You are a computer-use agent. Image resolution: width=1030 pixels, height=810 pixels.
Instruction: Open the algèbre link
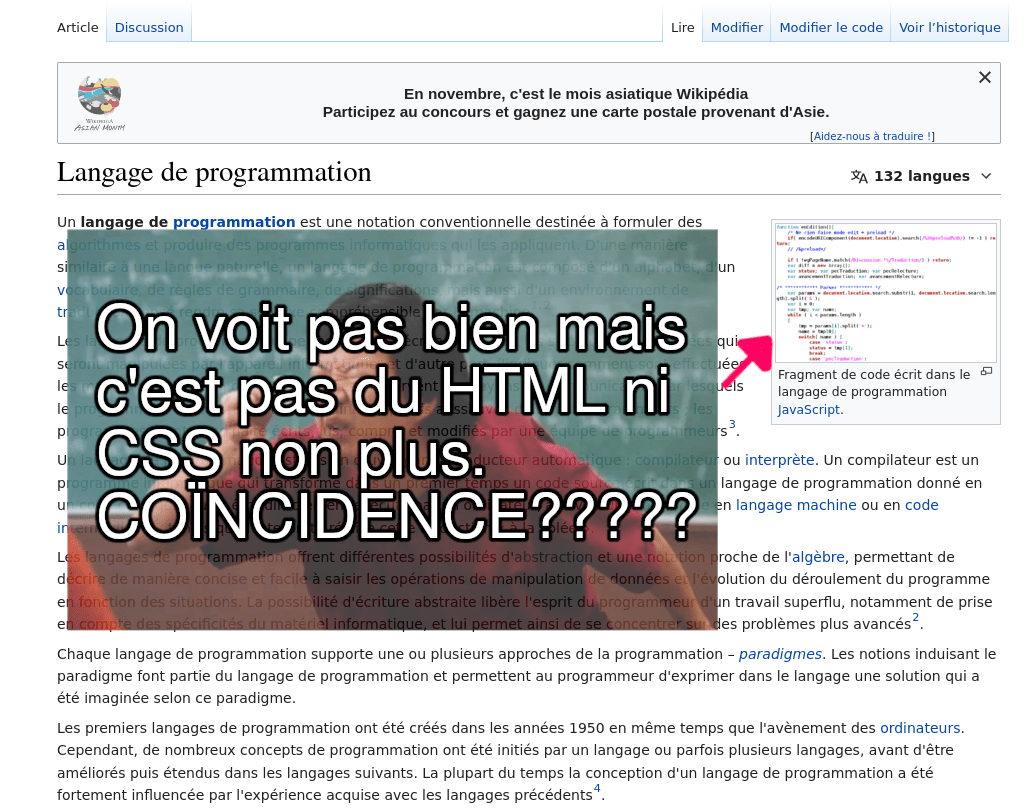(818, 557)
